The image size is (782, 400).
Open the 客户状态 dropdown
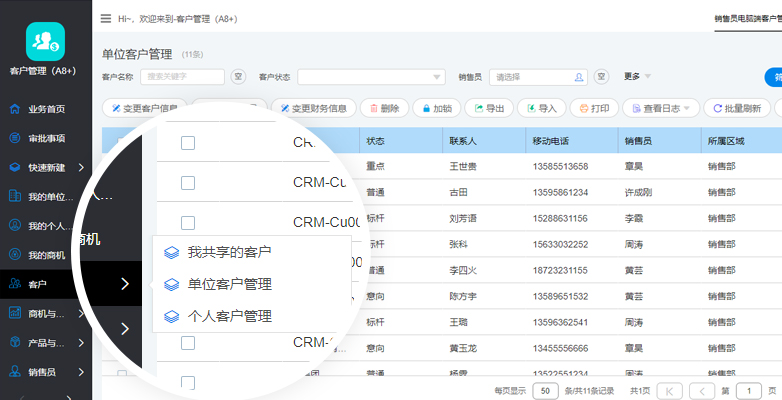[x=371, y=77]
